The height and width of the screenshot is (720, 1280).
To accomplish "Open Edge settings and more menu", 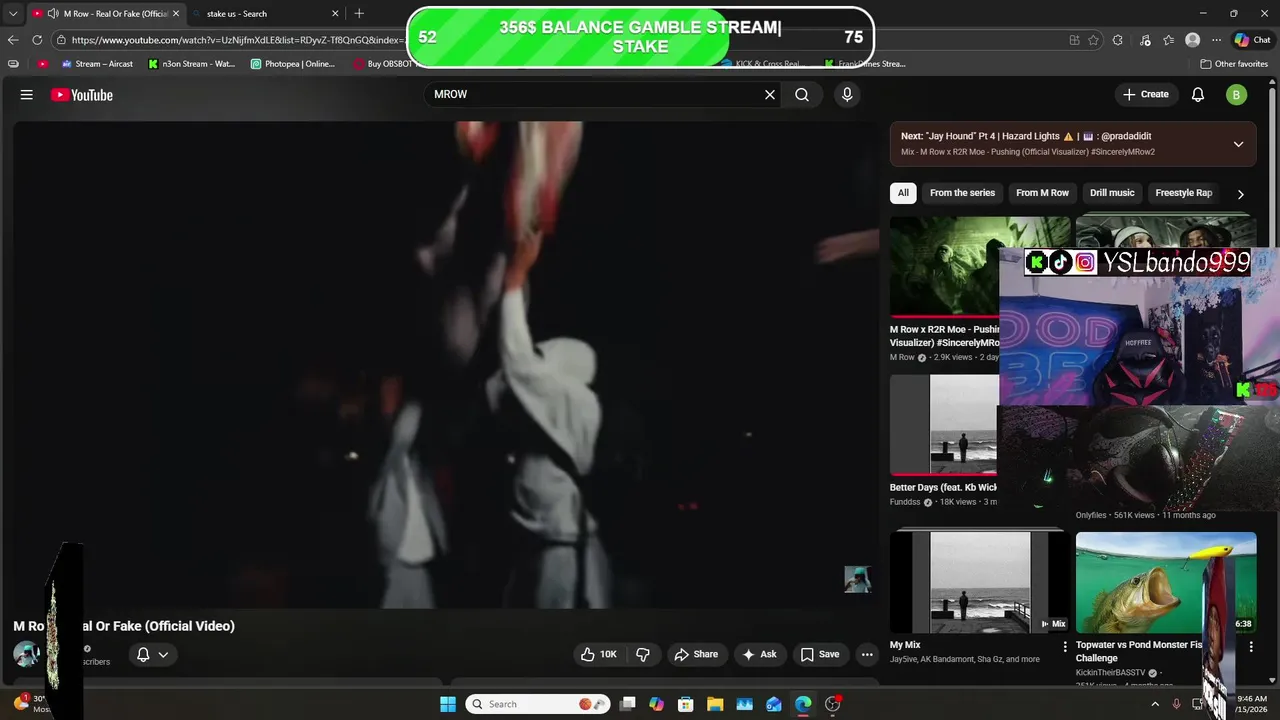I will (1216, 40).
